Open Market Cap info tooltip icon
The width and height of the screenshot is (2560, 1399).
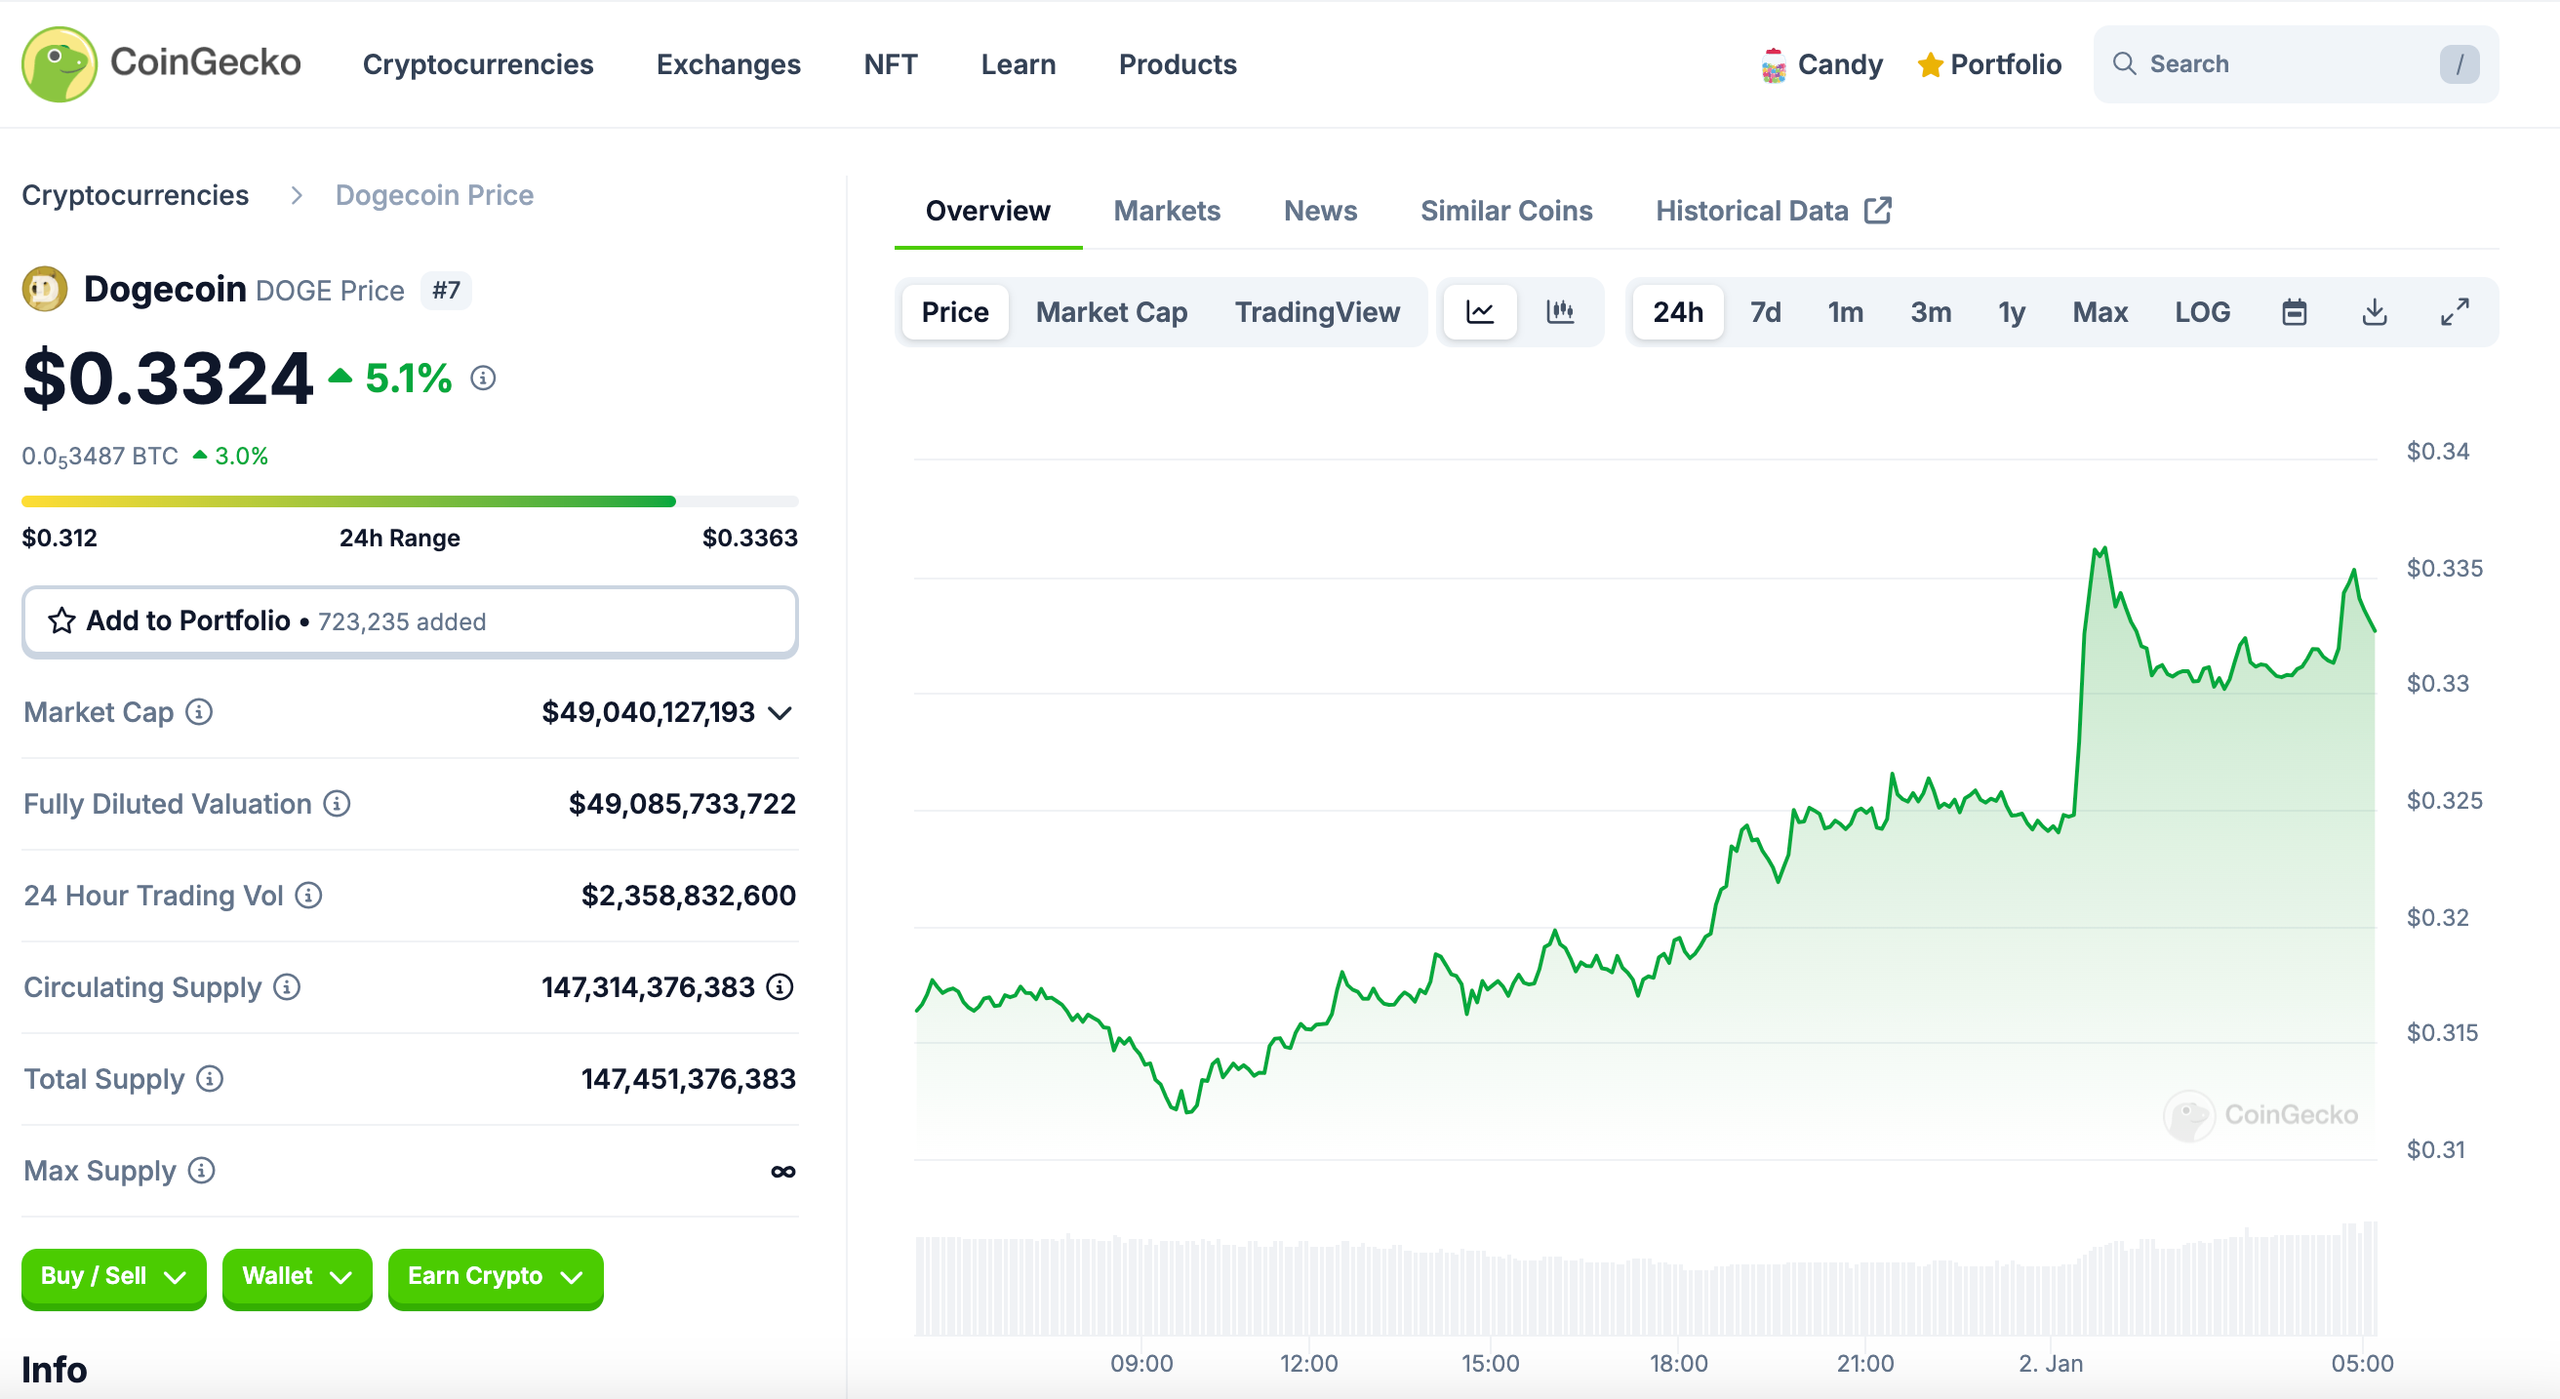199,712
